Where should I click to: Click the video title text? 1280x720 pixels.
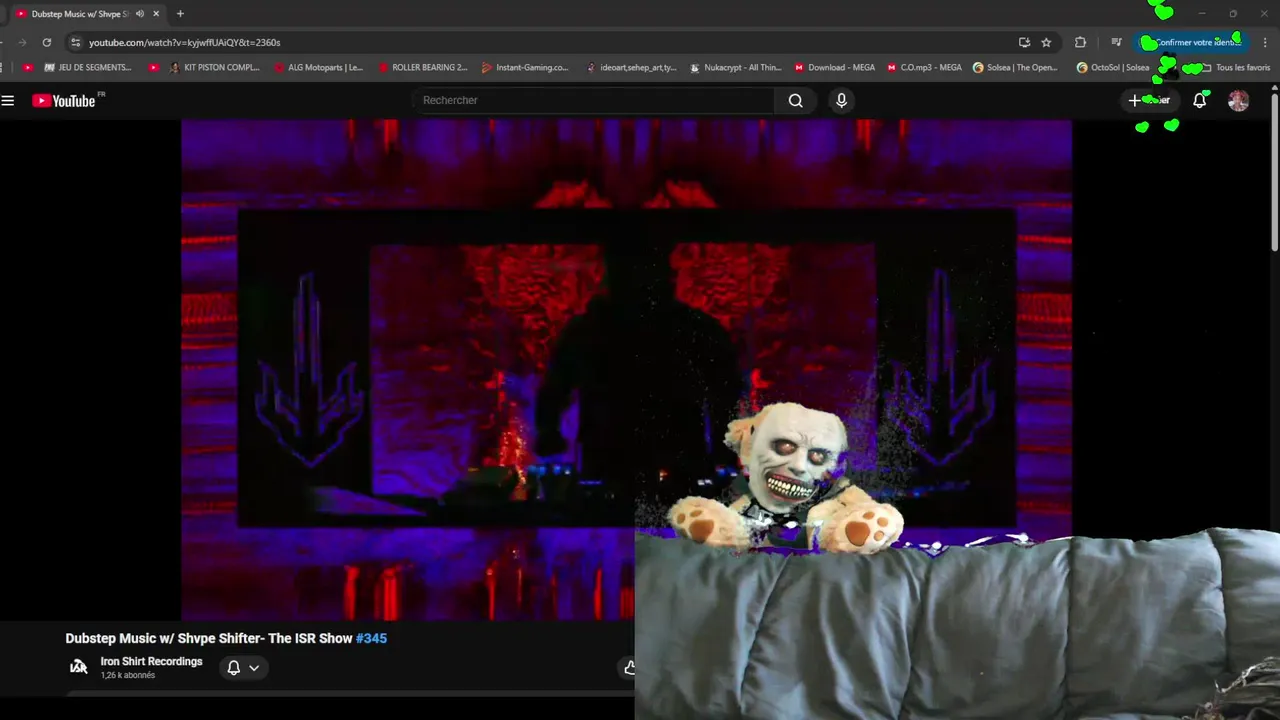(209, 638)
